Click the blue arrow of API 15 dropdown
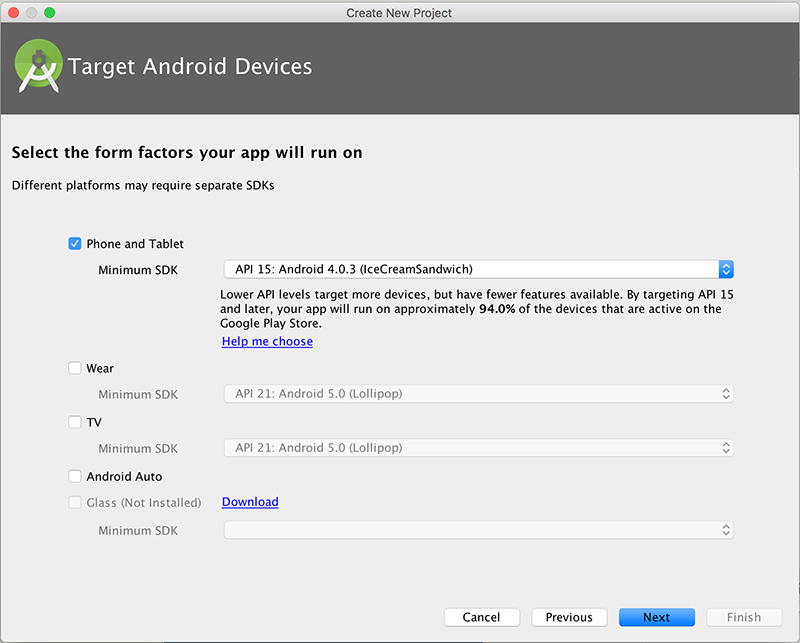This screenshot has height=643, width=800. (726, 269)
